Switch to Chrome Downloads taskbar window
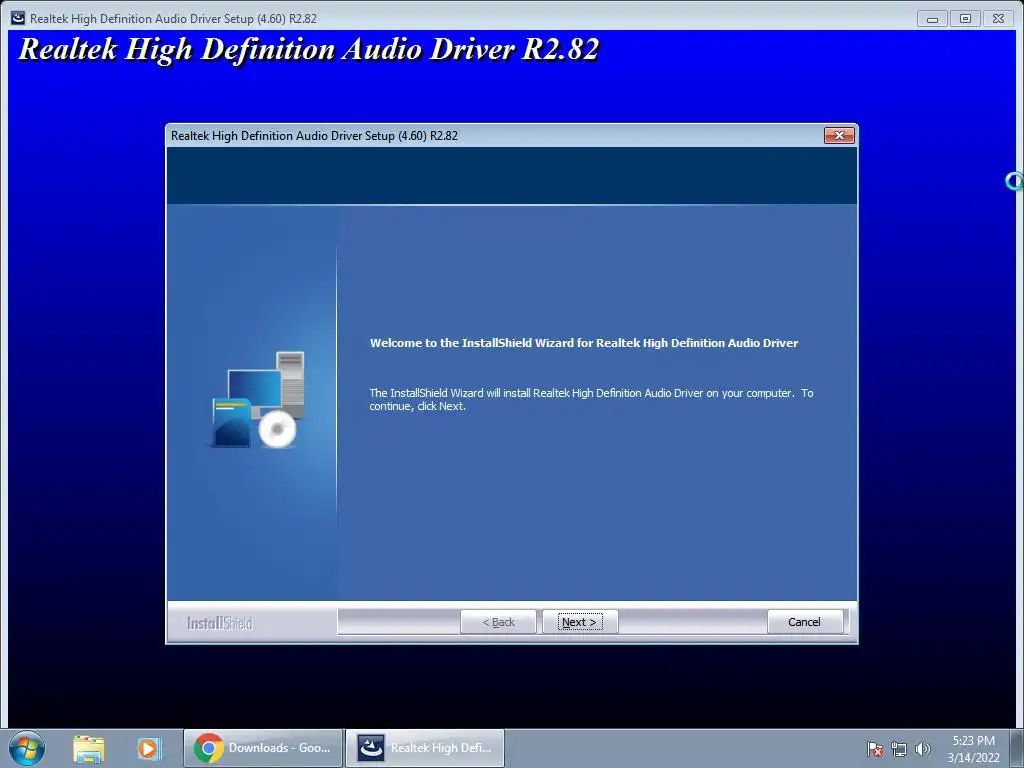This screenshot has height=768, width=1024. pos(263,748)
